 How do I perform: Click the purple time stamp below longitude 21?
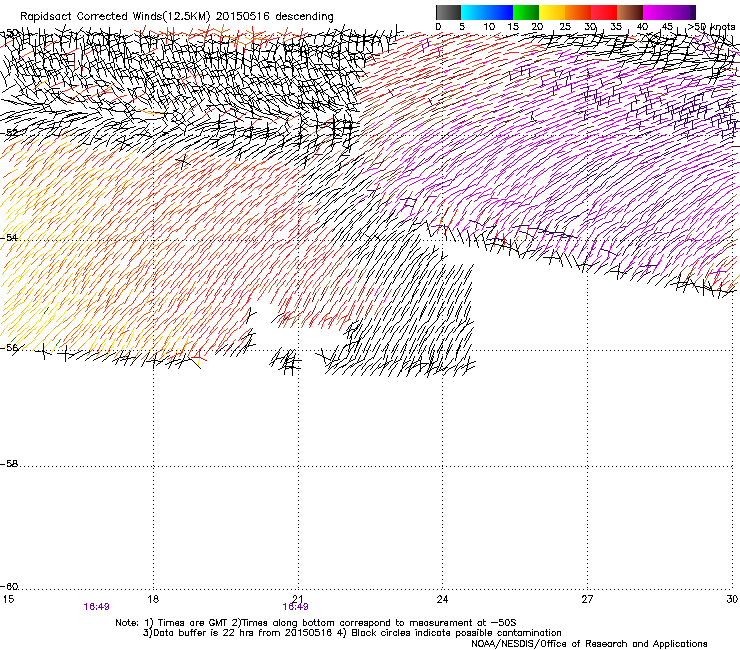point(295,607)
